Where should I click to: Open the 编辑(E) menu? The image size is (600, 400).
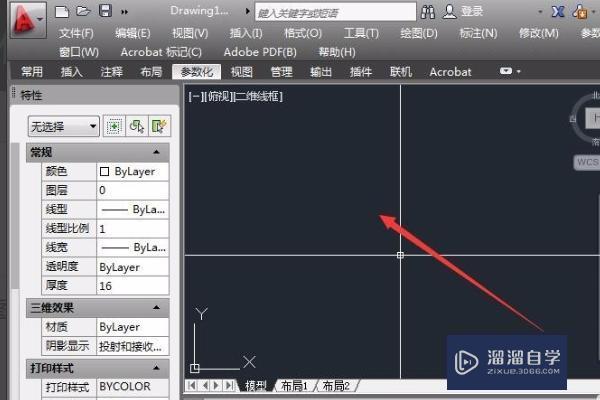point(133,33)
